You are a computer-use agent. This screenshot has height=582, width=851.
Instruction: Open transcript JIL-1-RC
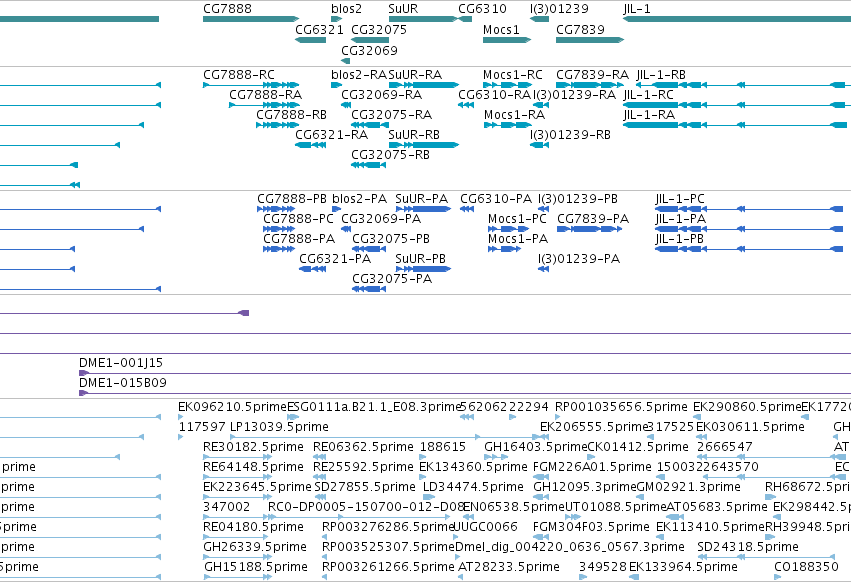point(649,95)
